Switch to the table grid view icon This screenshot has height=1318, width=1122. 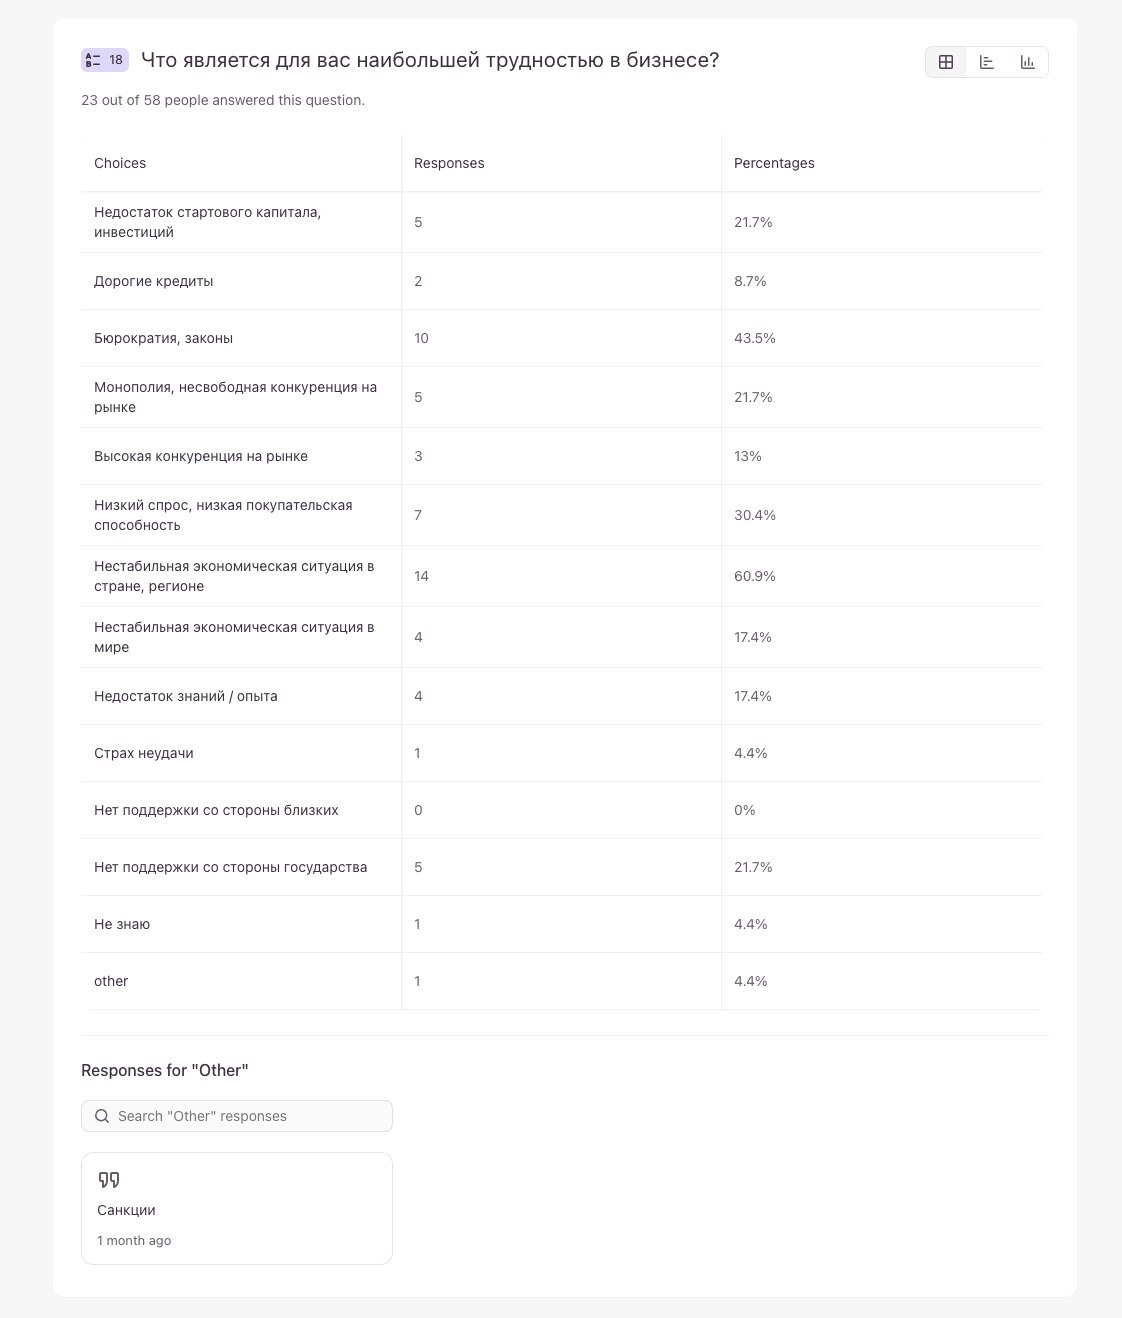pos(946,62)
